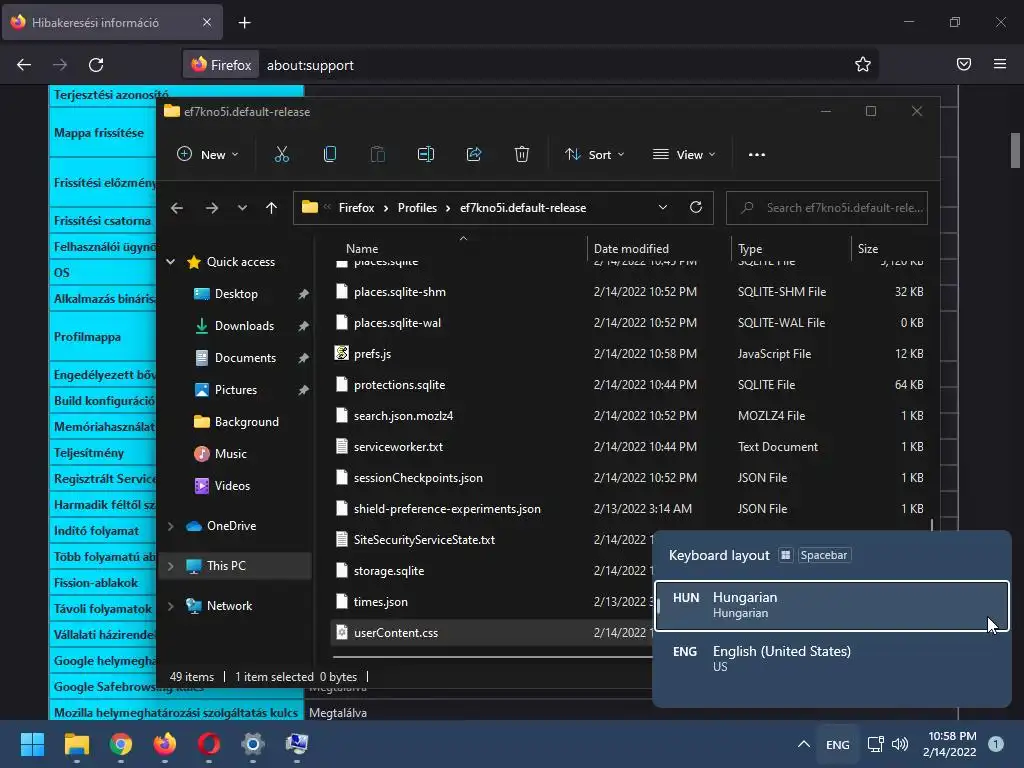
Task: Open the Background folder in sidebar
Action: pyautogui.click(x=246, y=422)
